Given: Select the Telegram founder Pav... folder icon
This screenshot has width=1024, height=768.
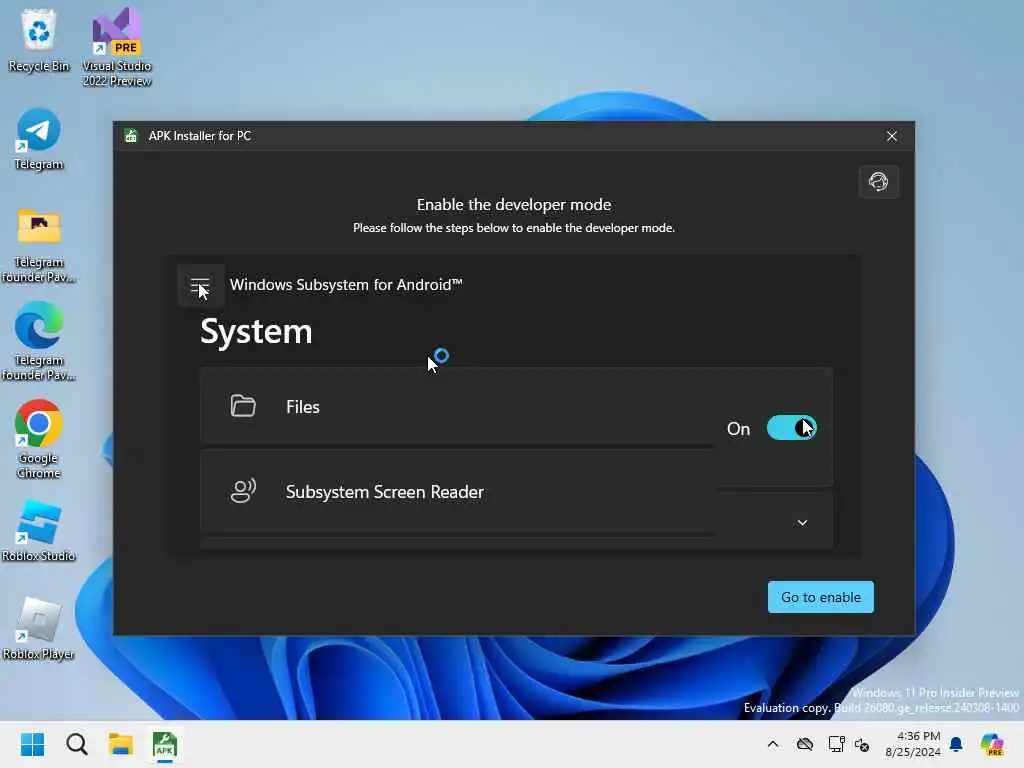Looking at the screenshot, I should pos(39,246).
